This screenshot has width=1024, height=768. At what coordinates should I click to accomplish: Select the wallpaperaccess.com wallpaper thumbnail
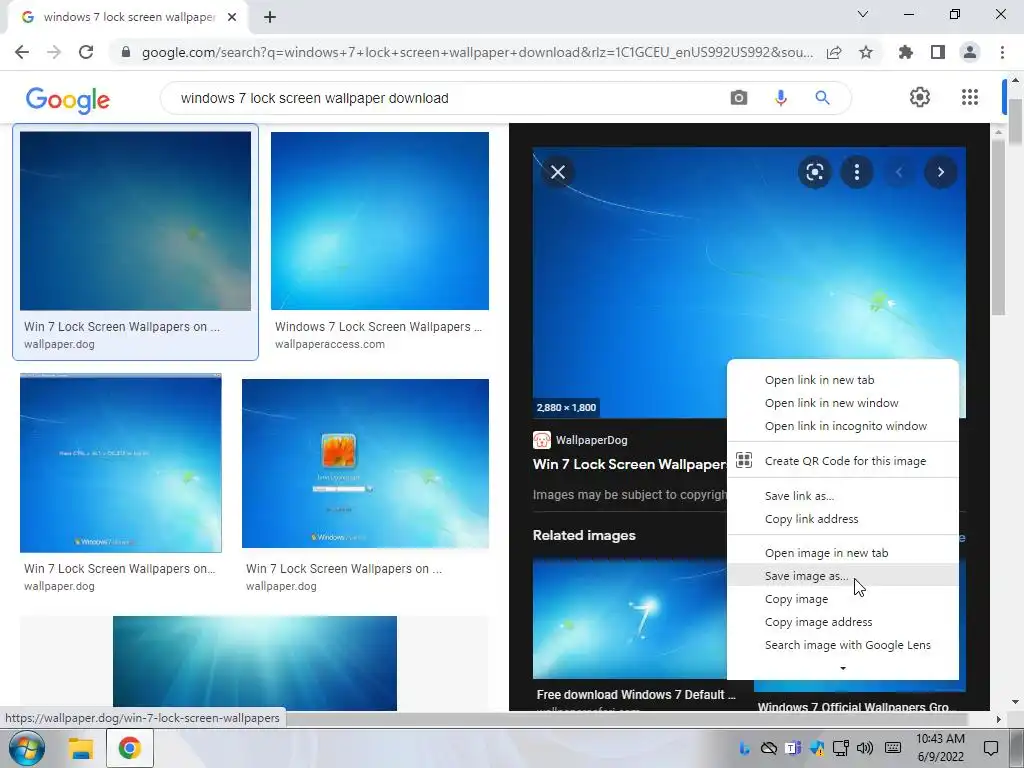(379, 221)
